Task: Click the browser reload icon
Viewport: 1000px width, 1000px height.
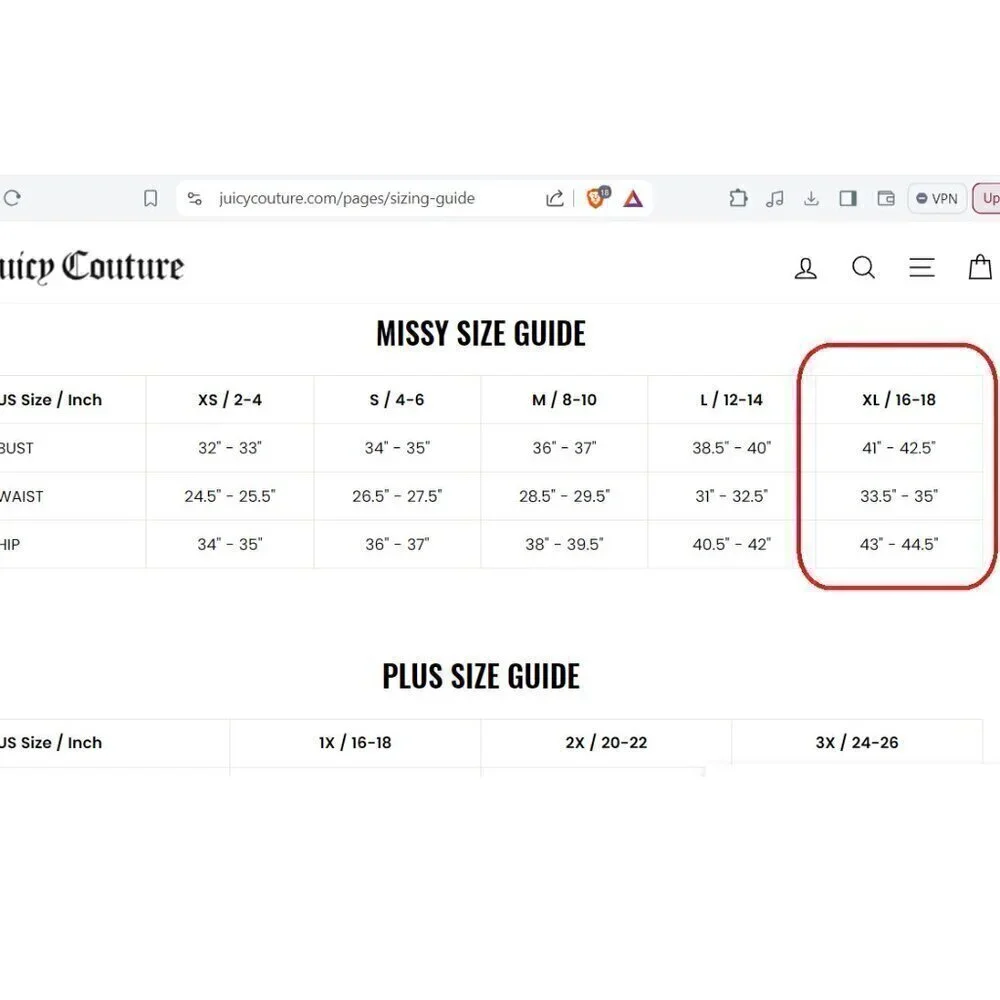Action: click(x=11, y=198)
